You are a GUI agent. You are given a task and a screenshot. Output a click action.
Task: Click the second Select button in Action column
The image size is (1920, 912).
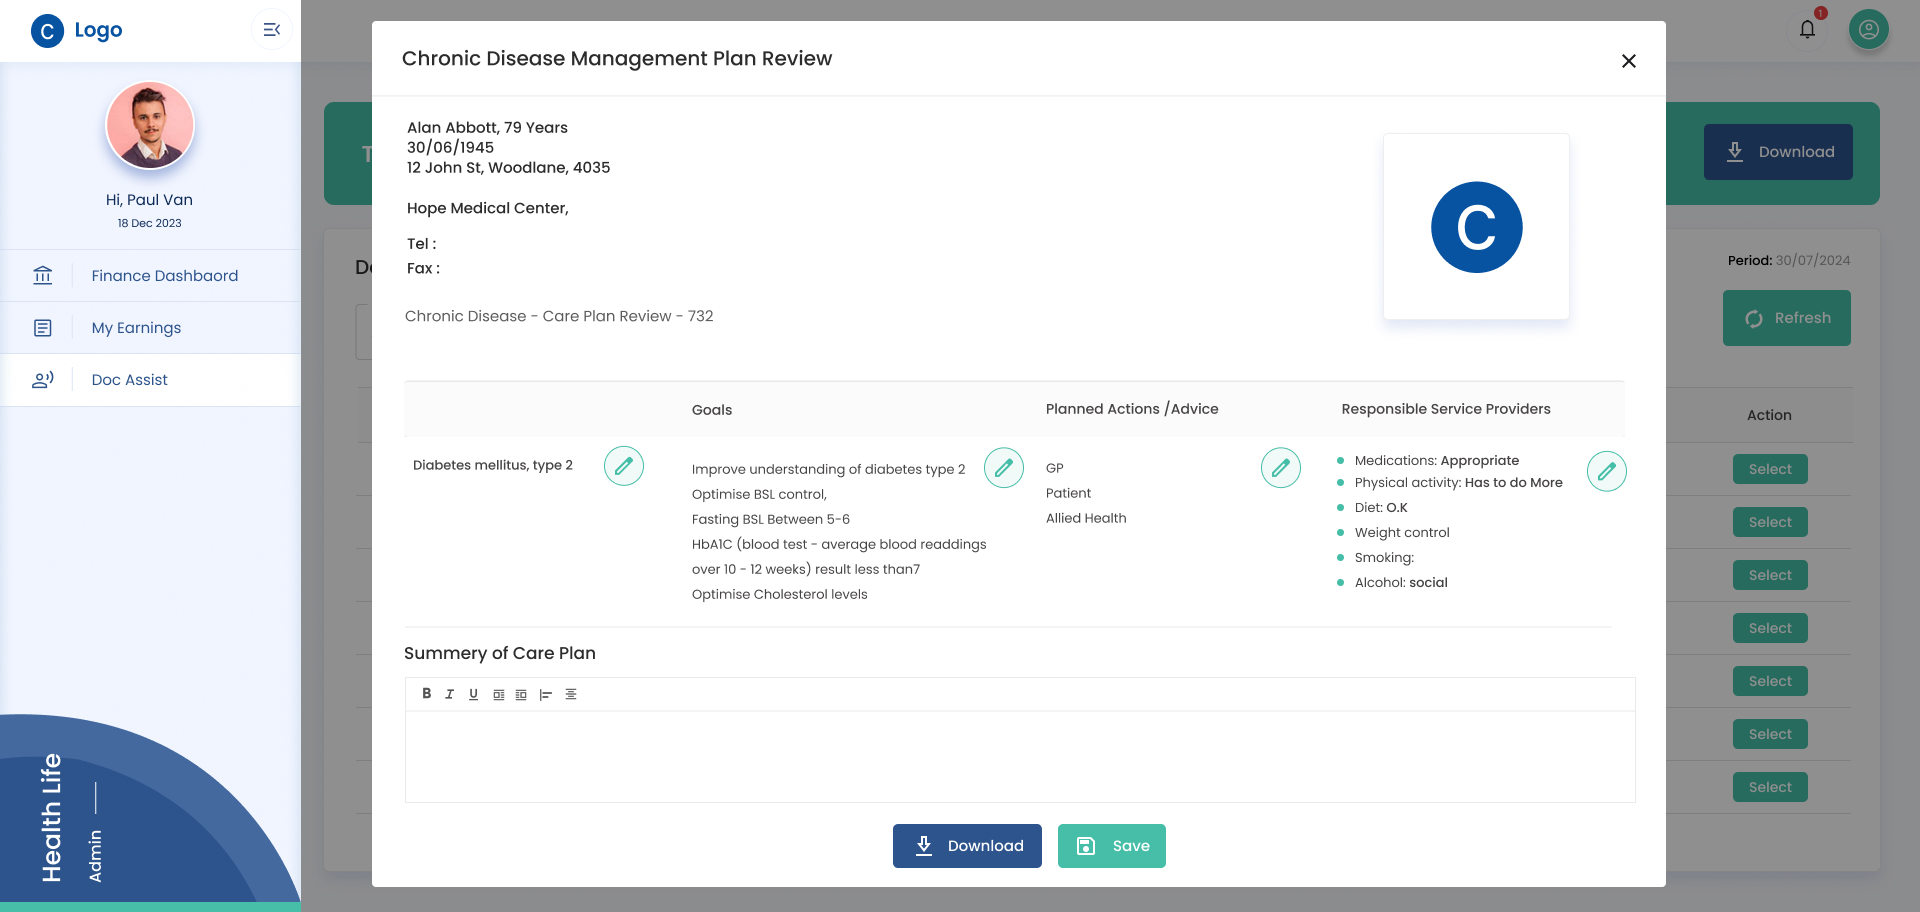click(1770, 522)
